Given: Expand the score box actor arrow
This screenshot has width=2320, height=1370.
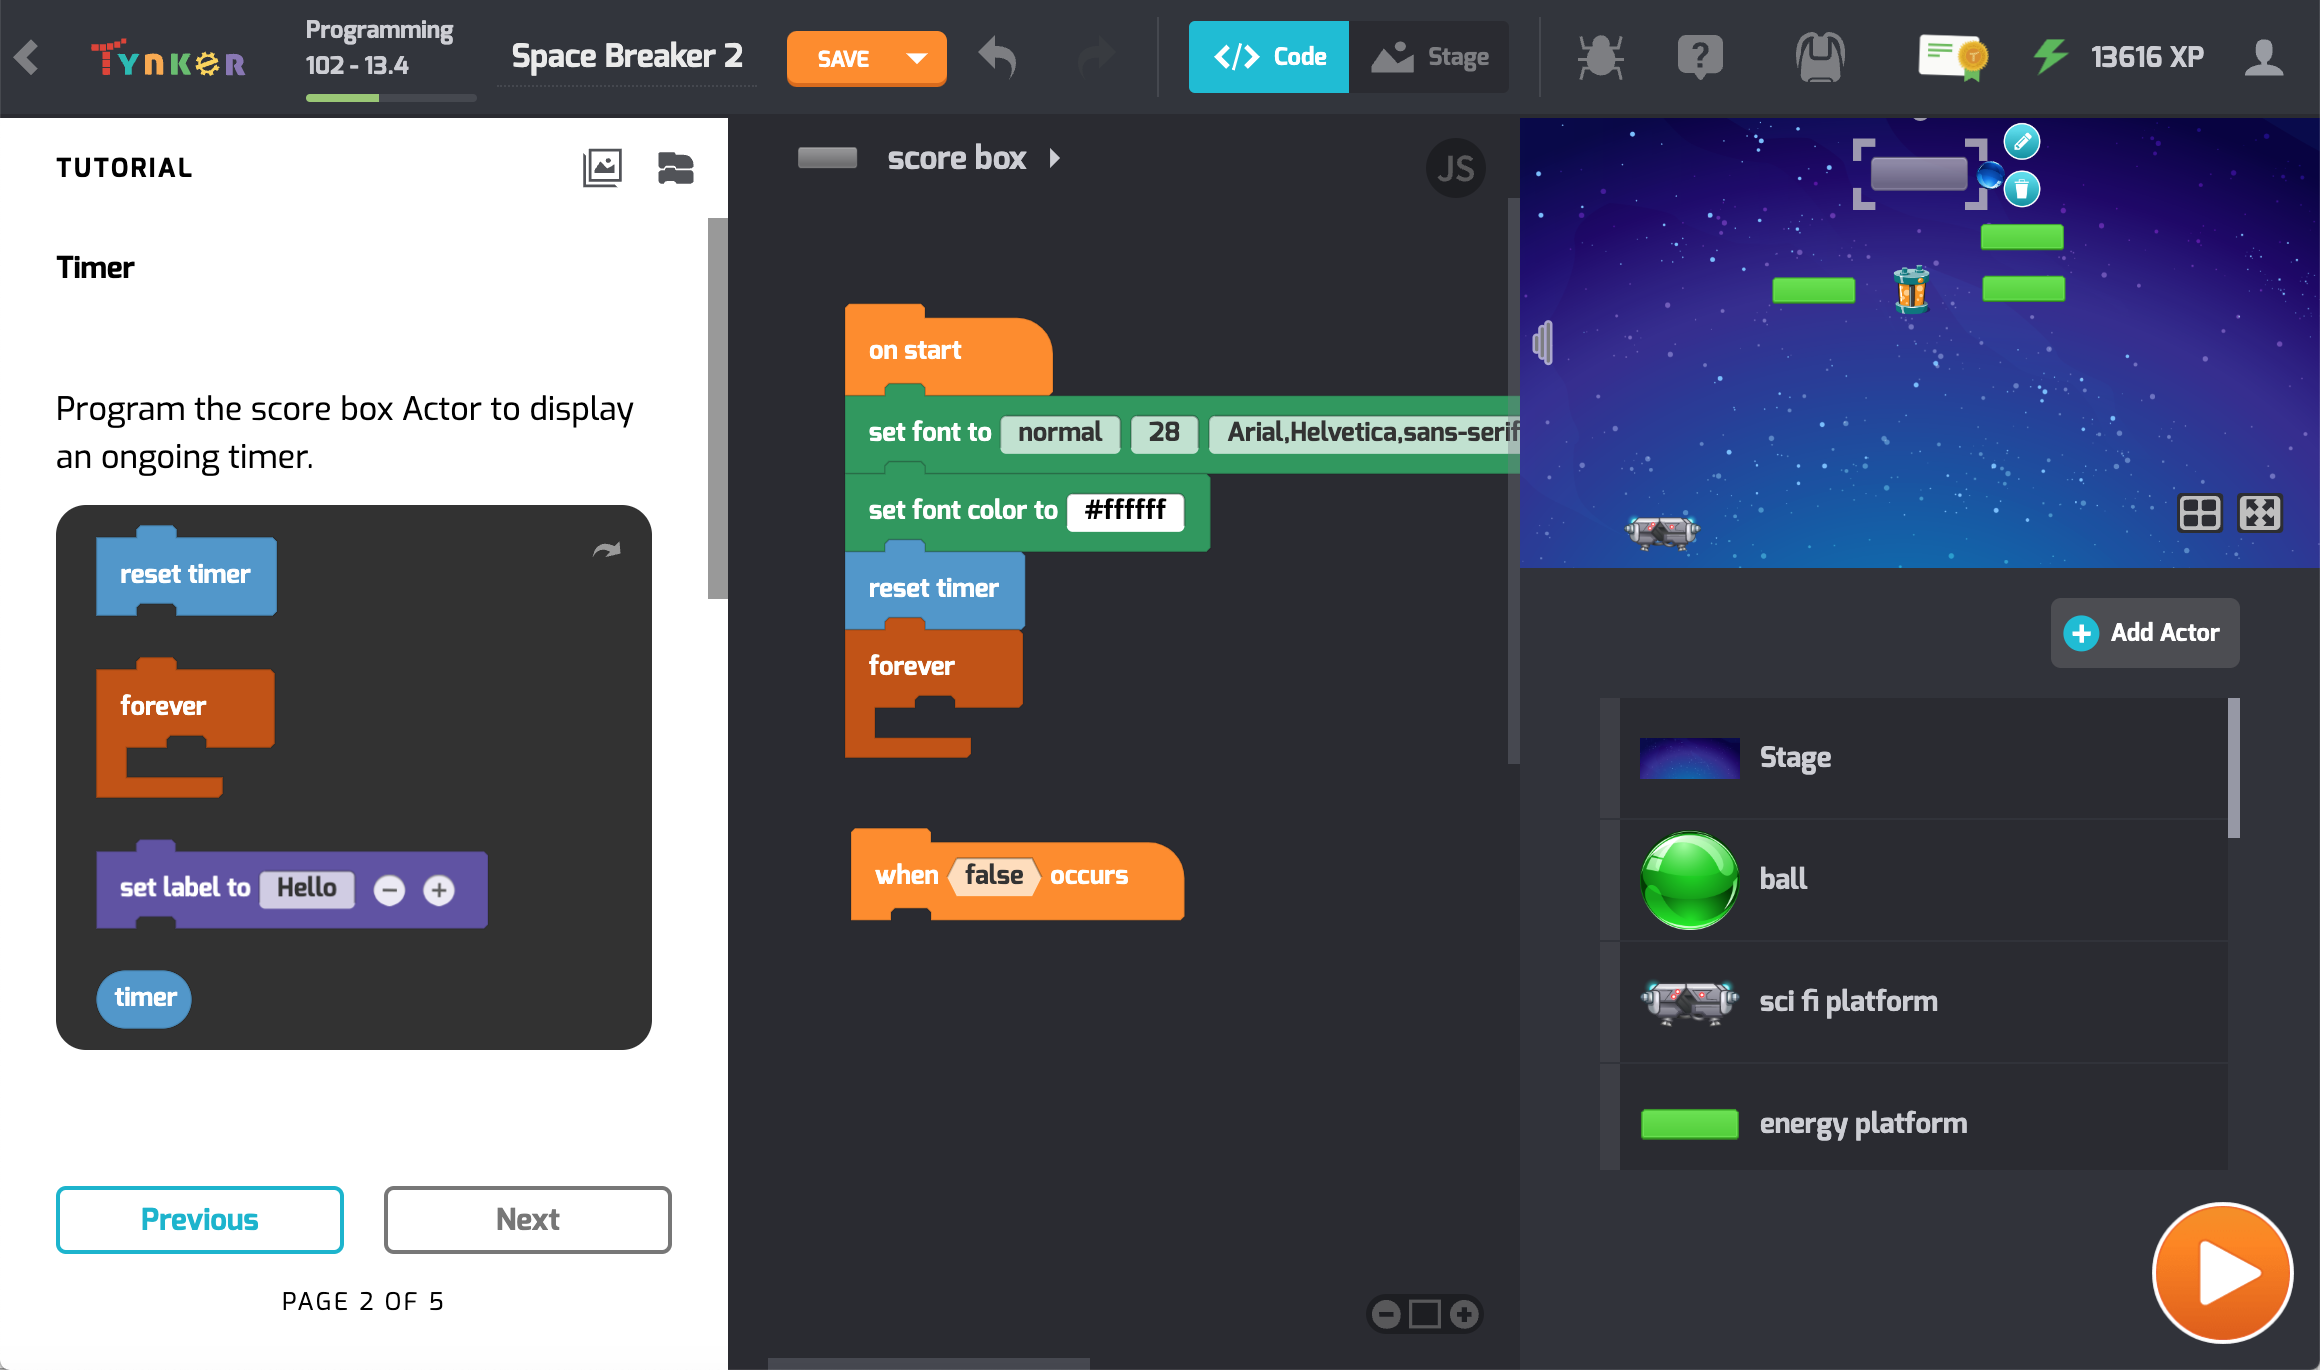Looking at the screenshot, I should (1054, 158).
